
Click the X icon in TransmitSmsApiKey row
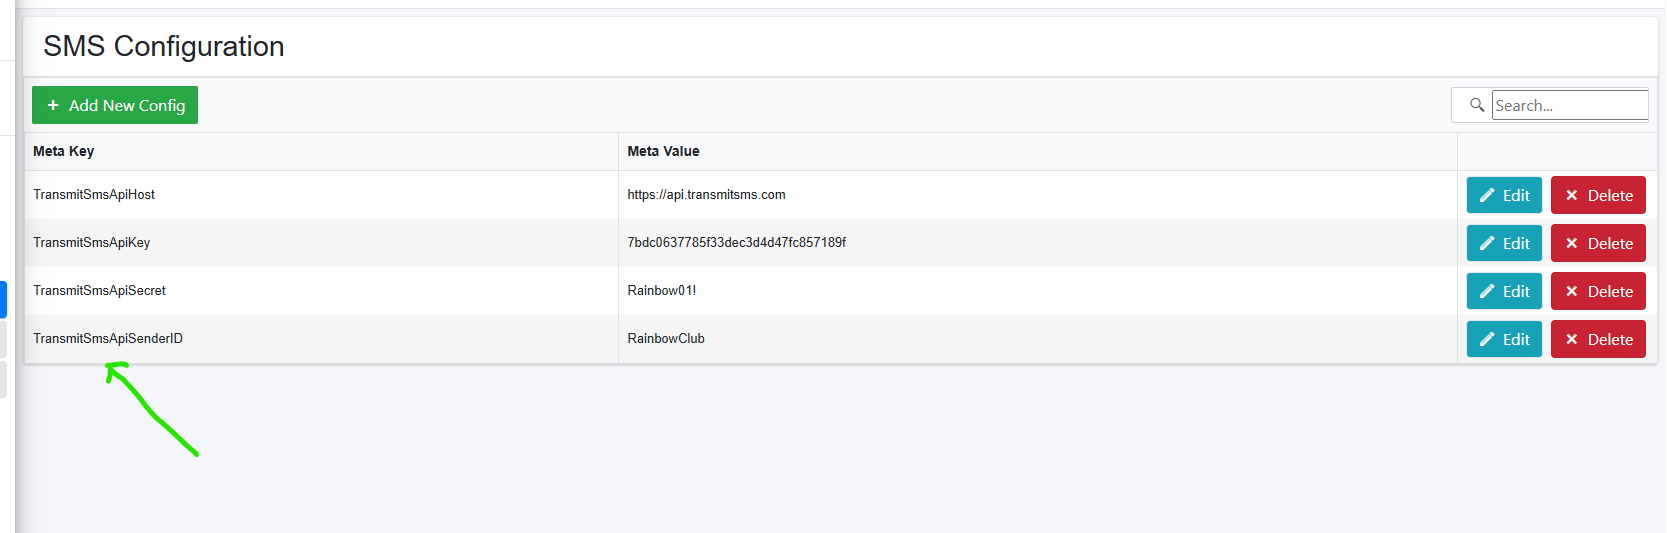1572,243
